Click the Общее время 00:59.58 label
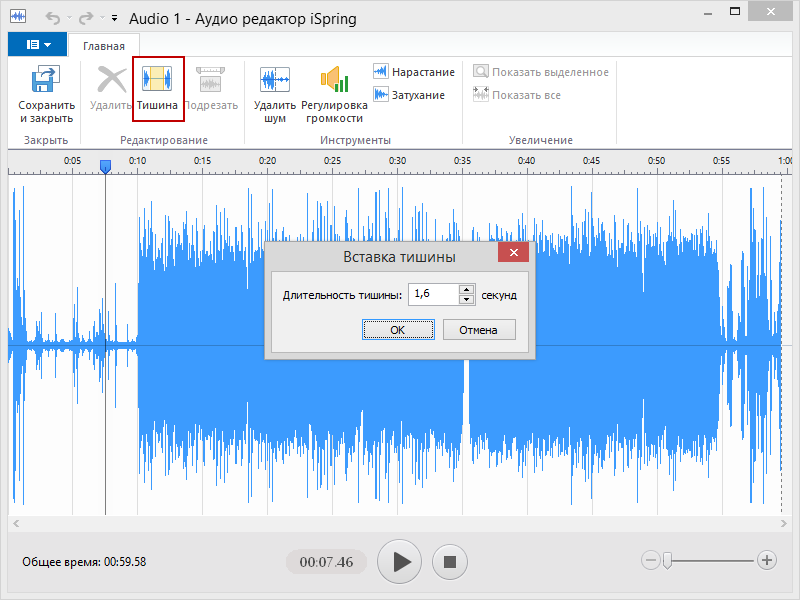Screen dimensions: 800x600 click(84, 562)
